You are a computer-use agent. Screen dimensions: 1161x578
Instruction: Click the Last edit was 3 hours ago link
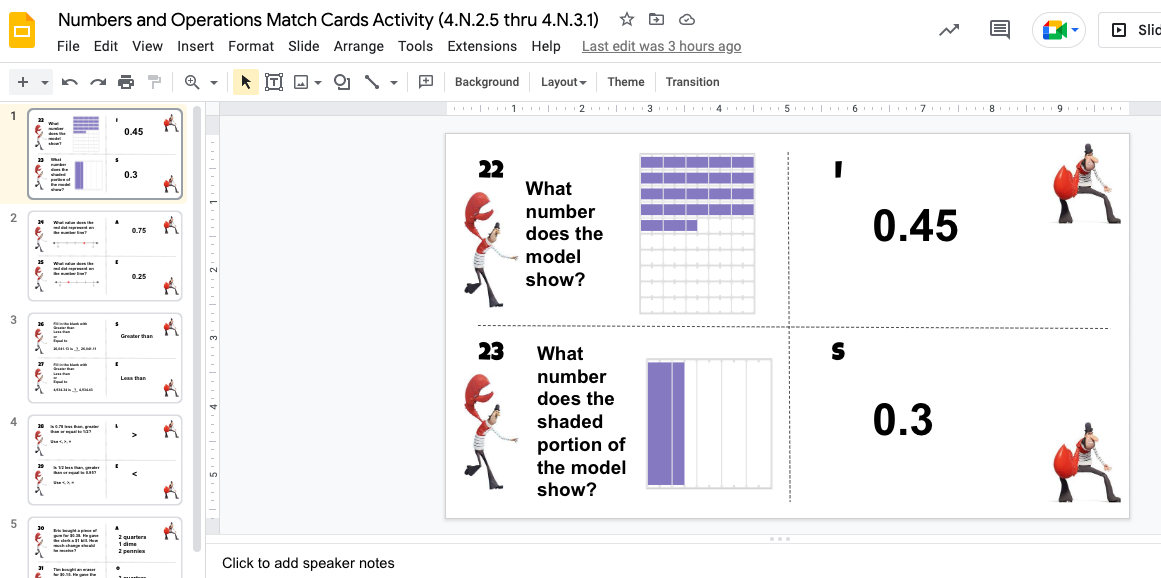tap(661, 46)
